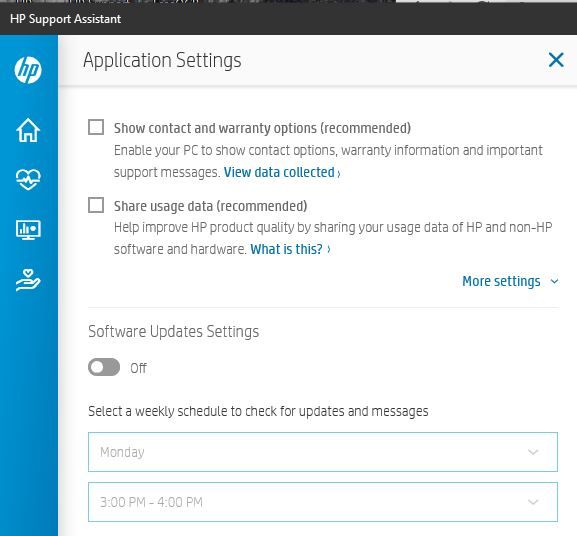Click the HP logo in the sidebar
The width and height of the screenshot is (577, 536).
(x=28, y=70)
